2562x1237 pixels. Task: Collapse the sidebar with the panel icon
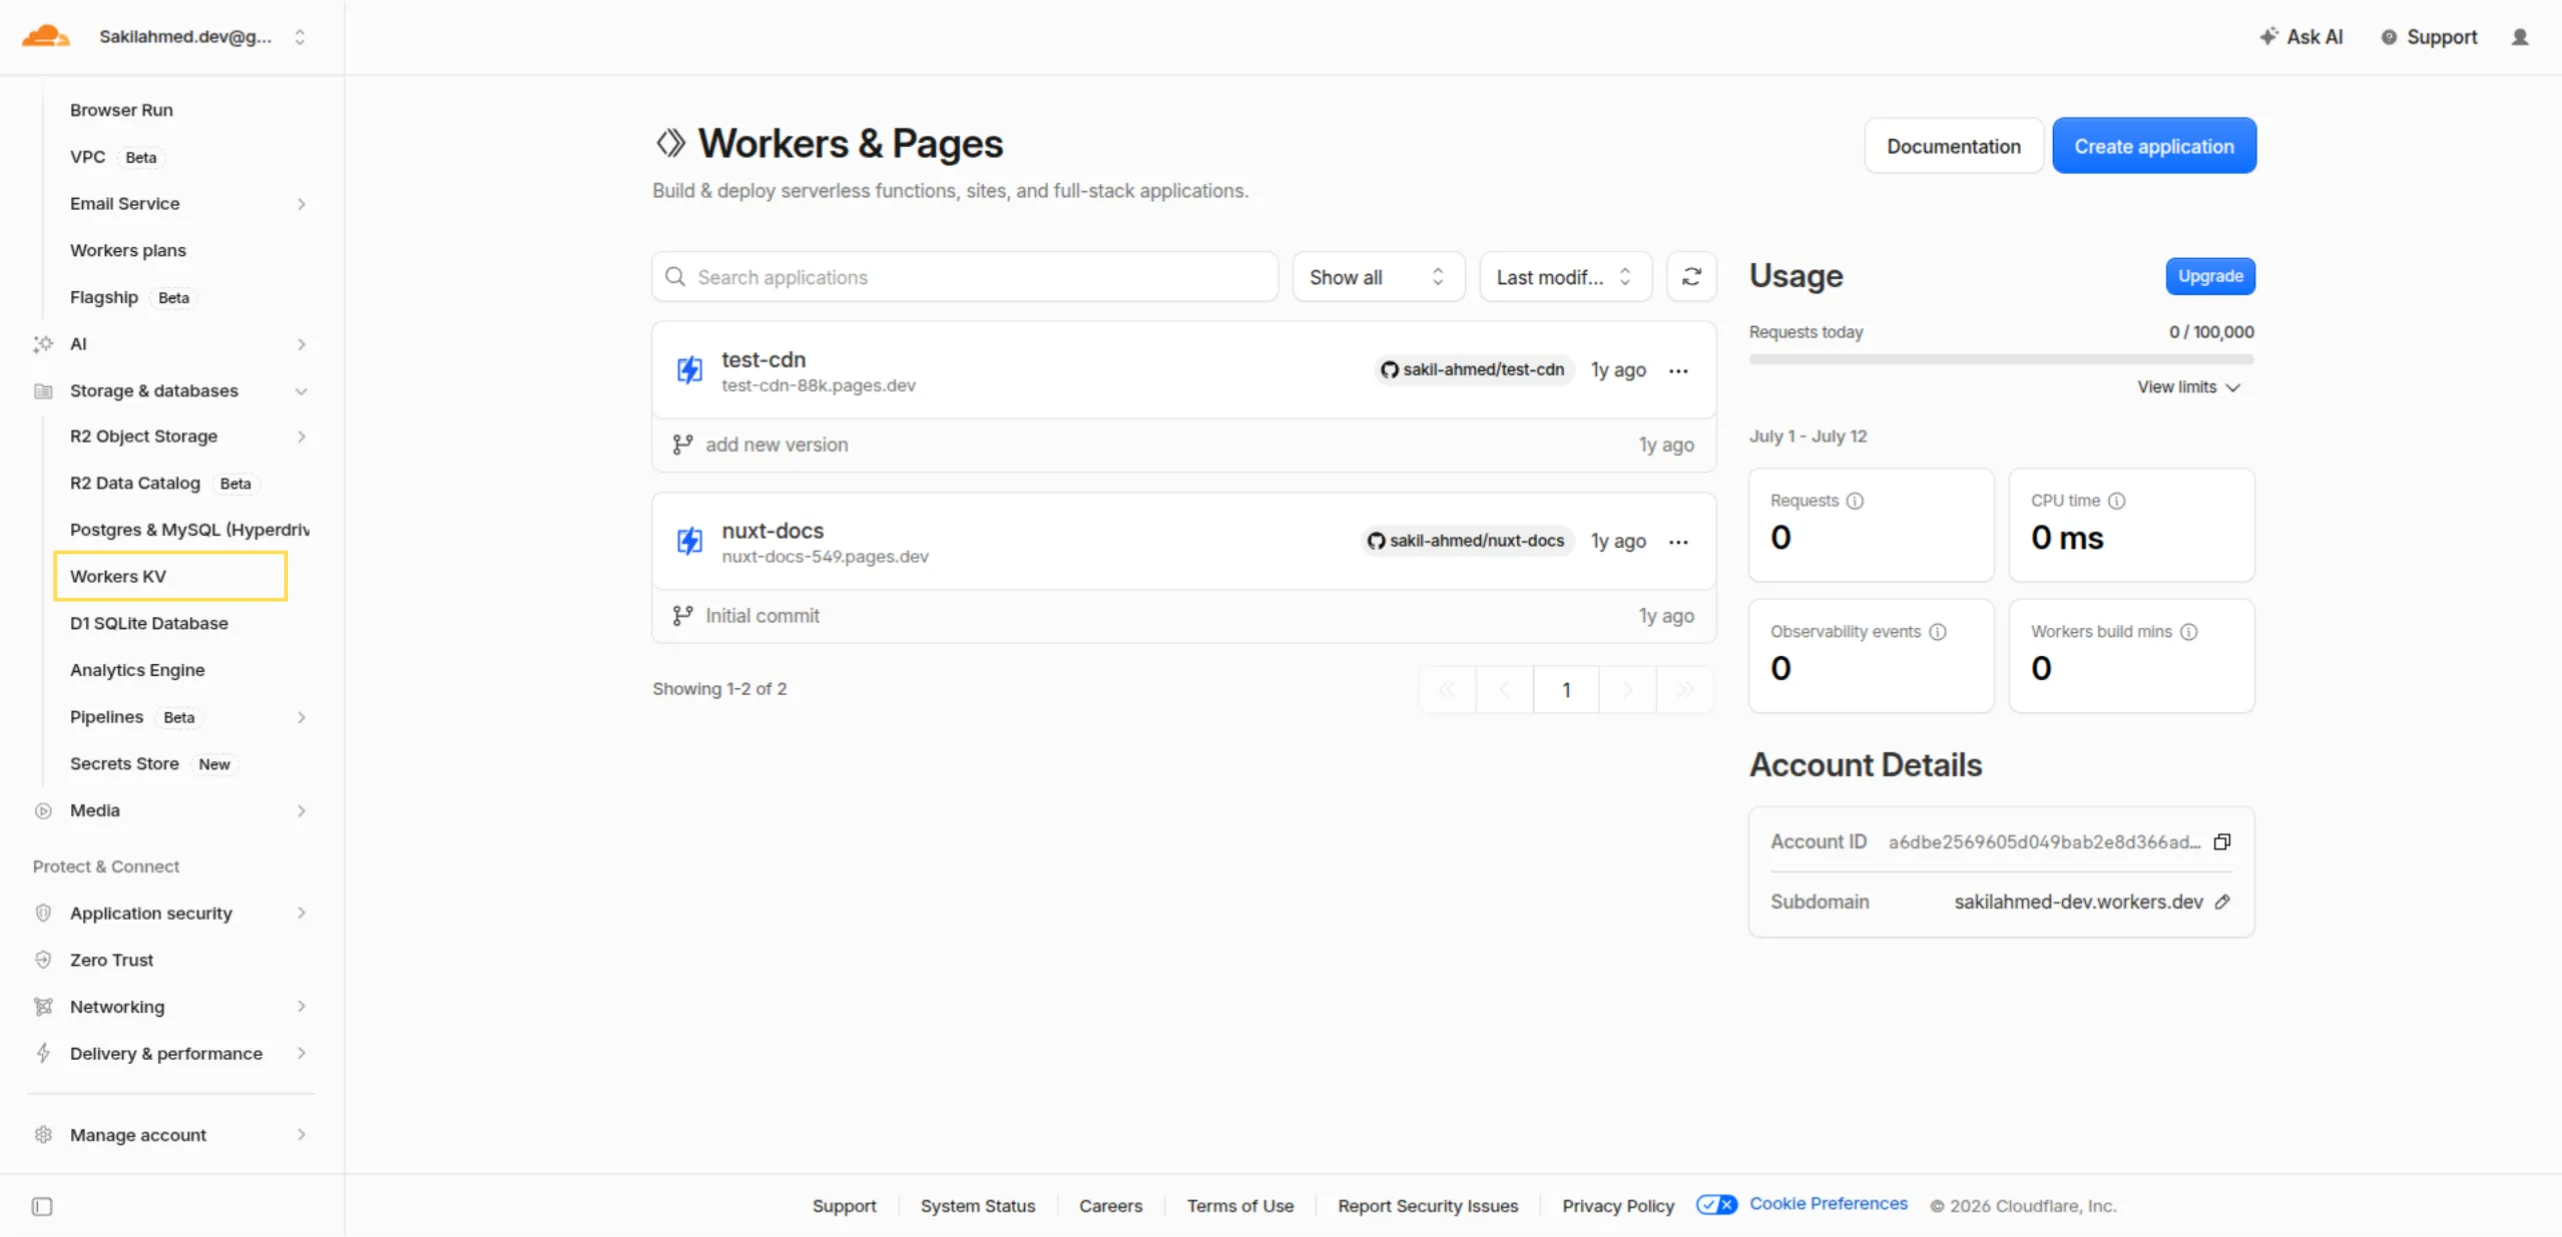tap(42, 1207)
